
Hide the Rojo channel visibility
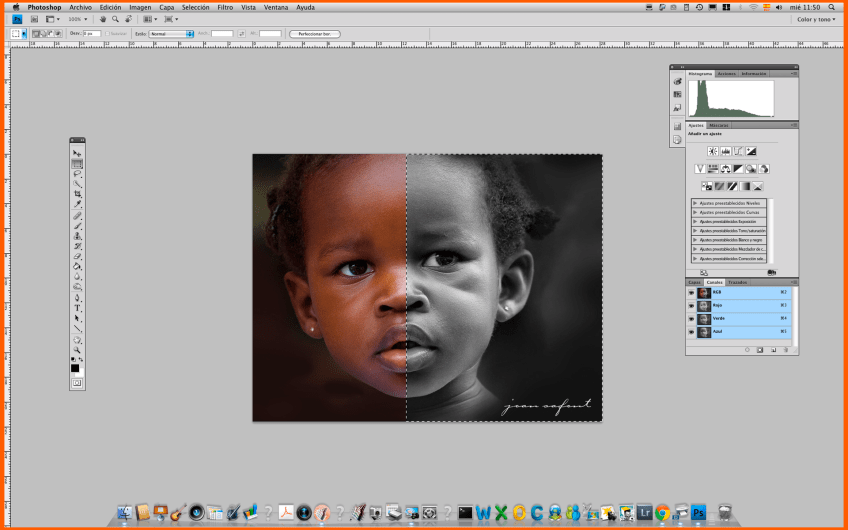(x=691, y=305)
